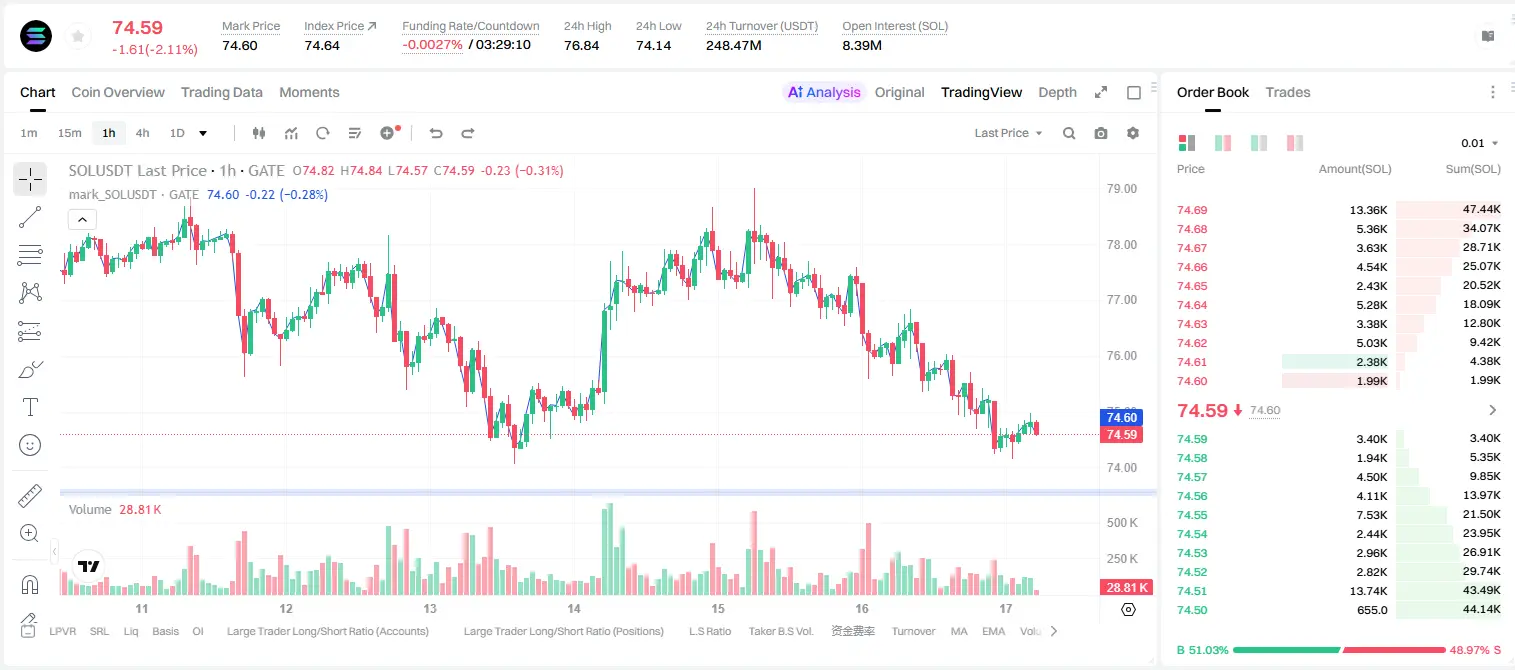Select the text annotation tool

point(30,407)
